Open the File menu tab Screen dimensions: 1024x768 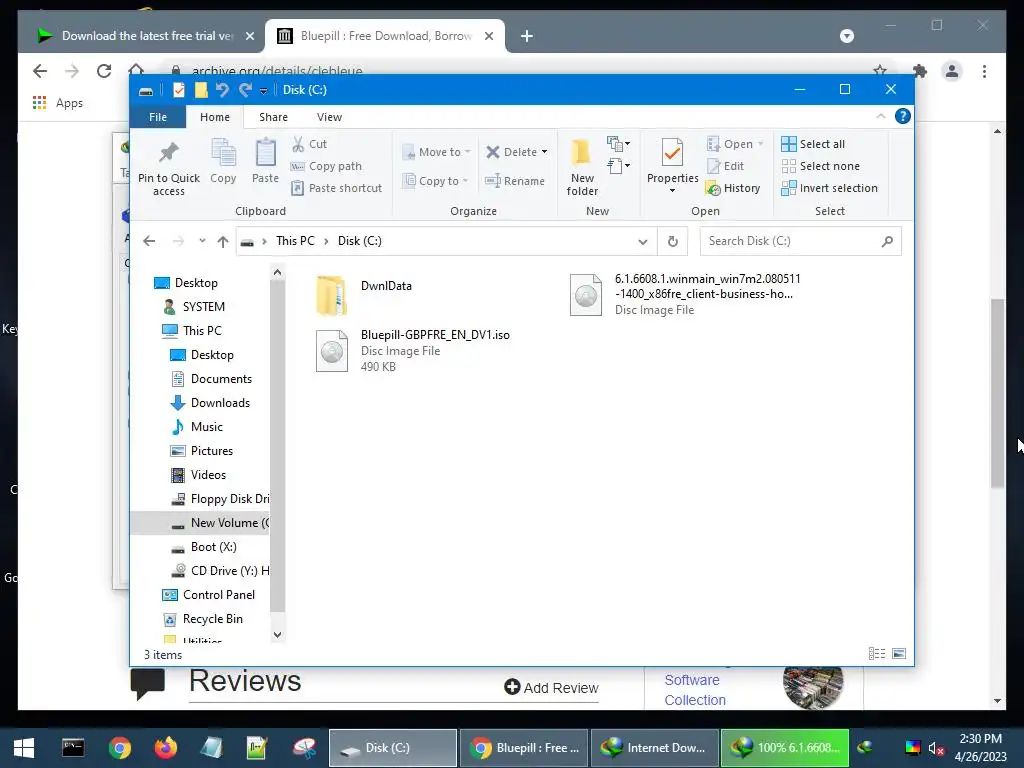pyautogui.click(x=158, y=117)
